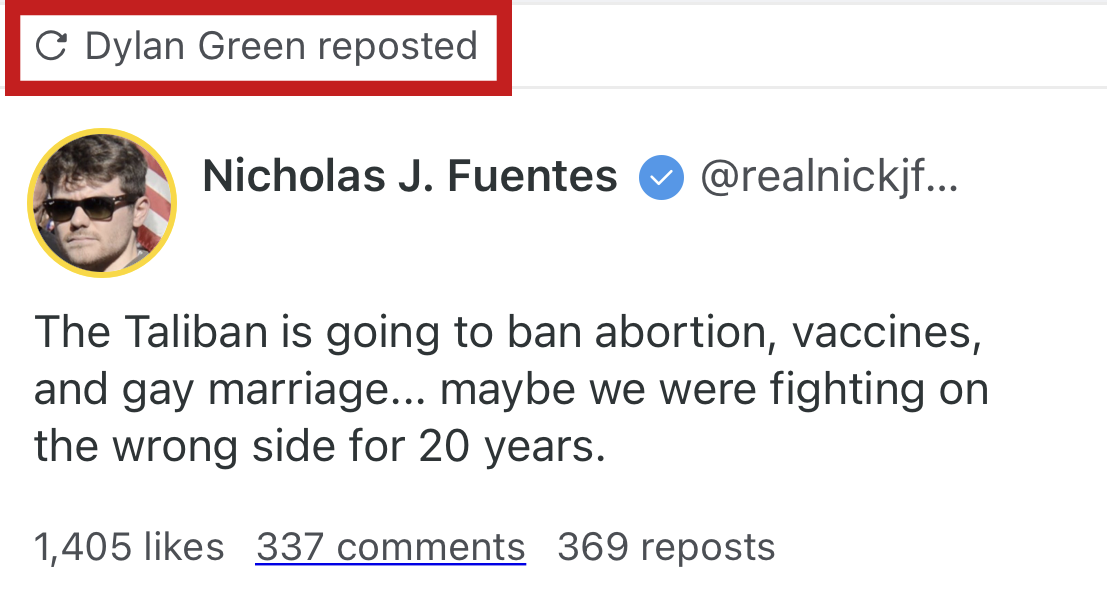Open Nicholas J. Fuentes display name
Screen dimensions: 1107x593
[410, 177]
